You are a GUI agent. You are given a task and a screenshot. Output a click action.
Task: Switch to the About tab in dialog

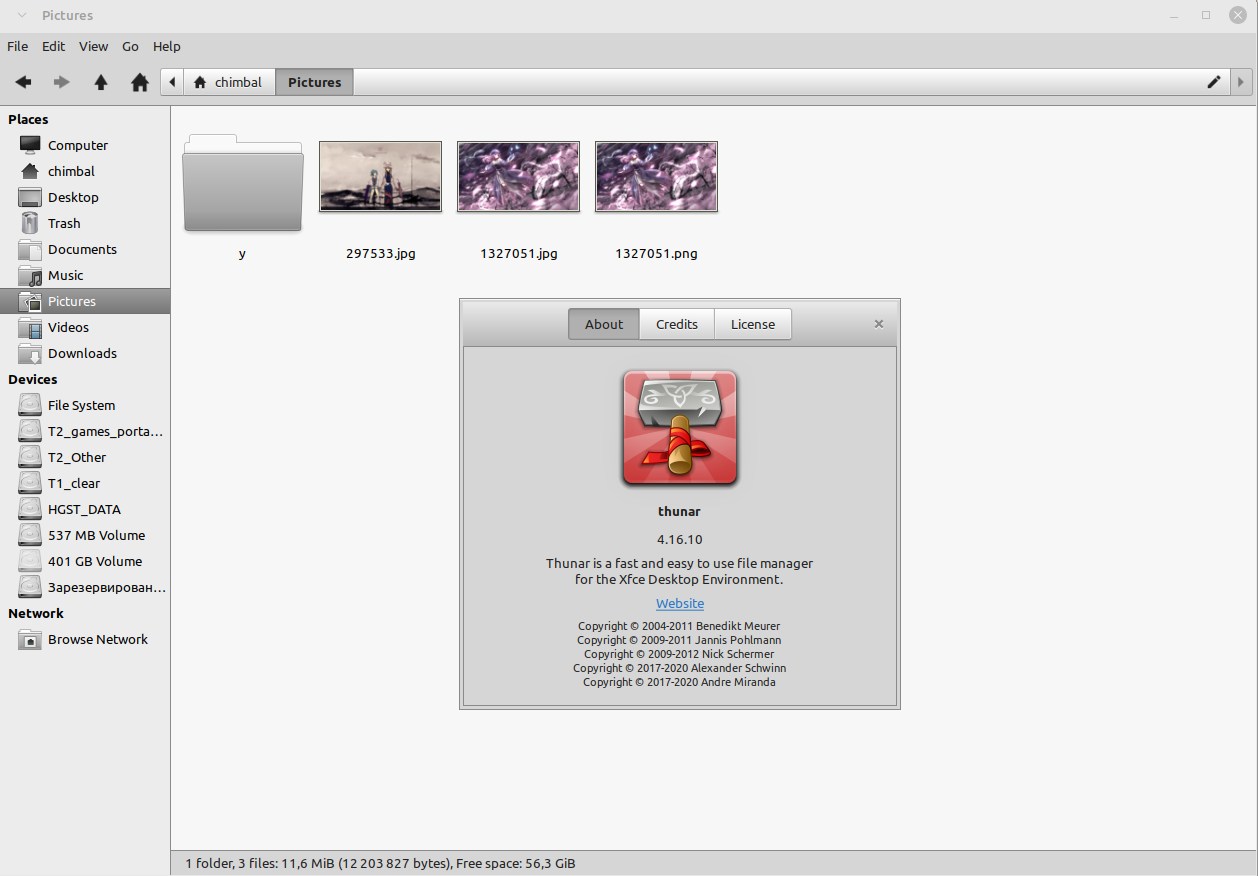pyautogui.click(x=604, y=324)
